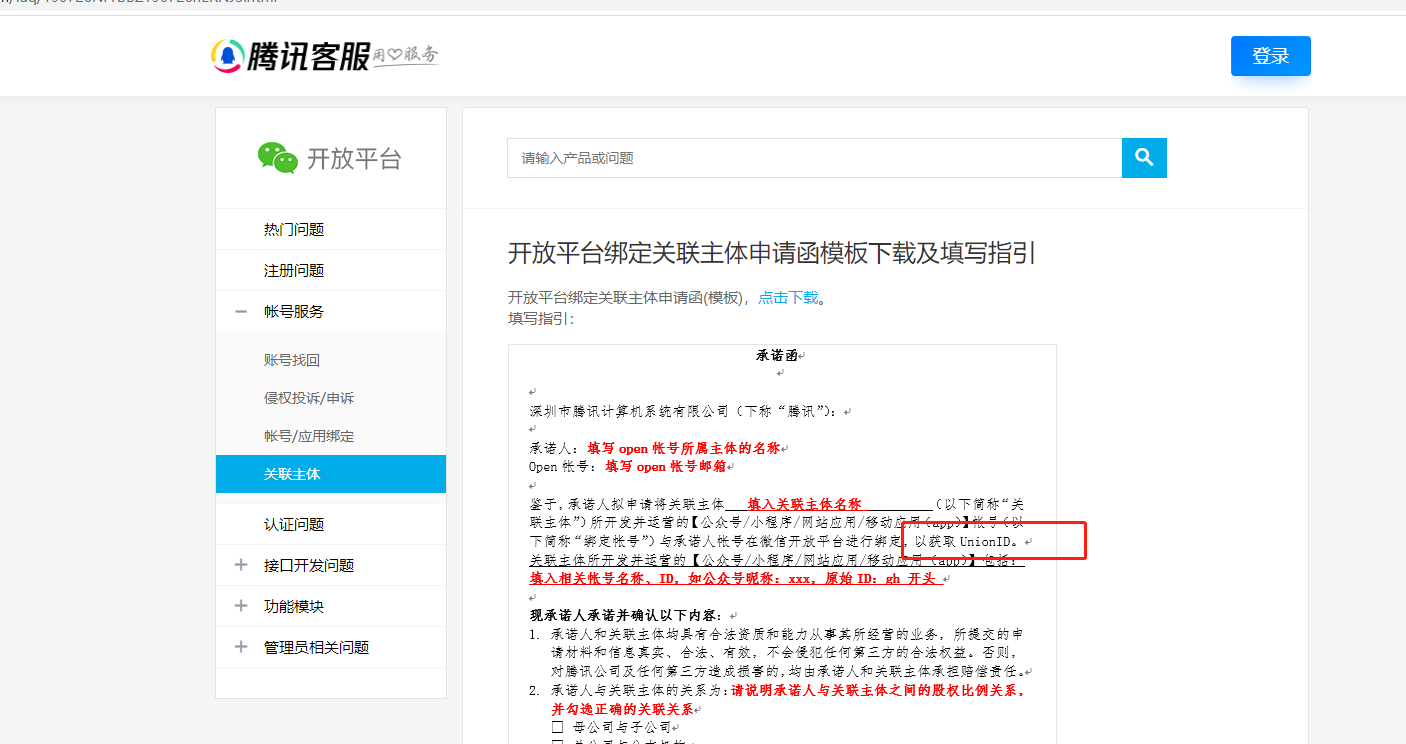
Task: Click the Tencent Customer Service logo
Action: click(x=291, y=56)
